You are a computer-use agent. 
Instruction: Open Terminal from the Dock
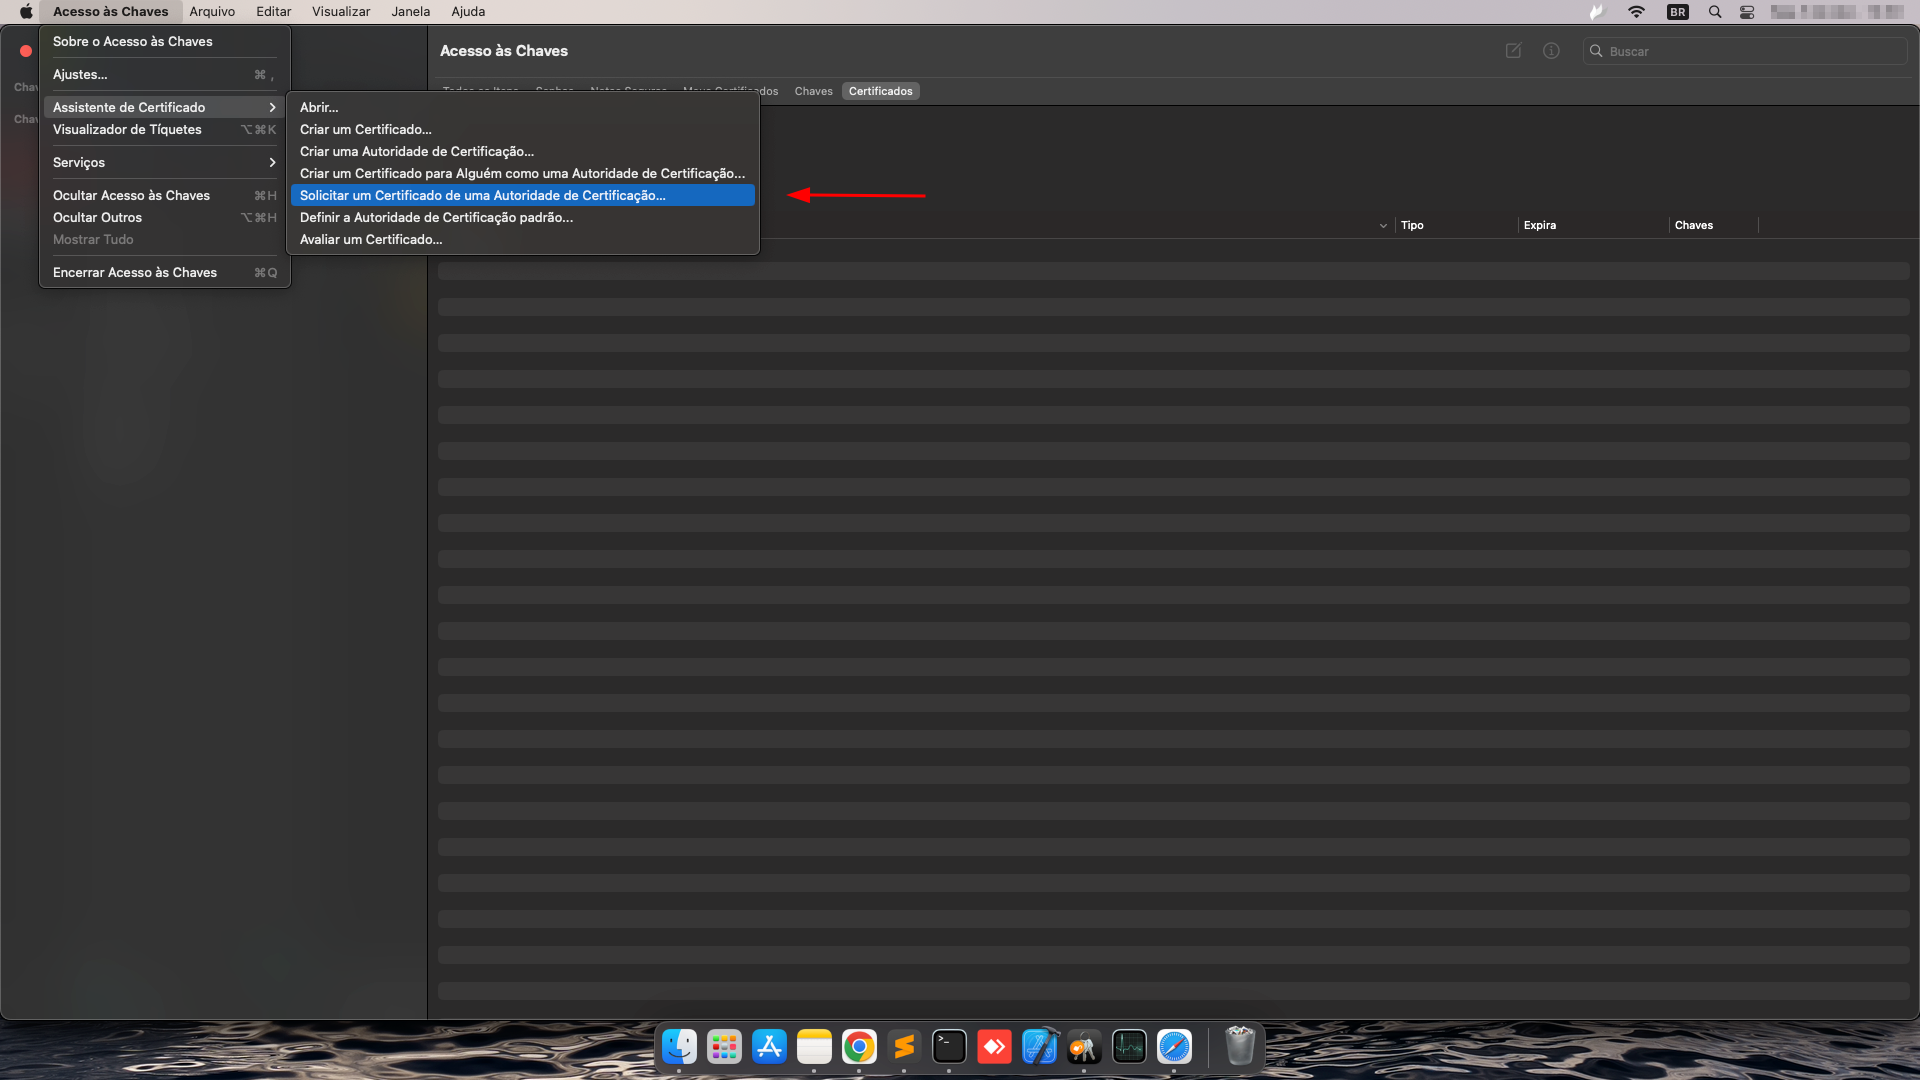click(949, 1047)
